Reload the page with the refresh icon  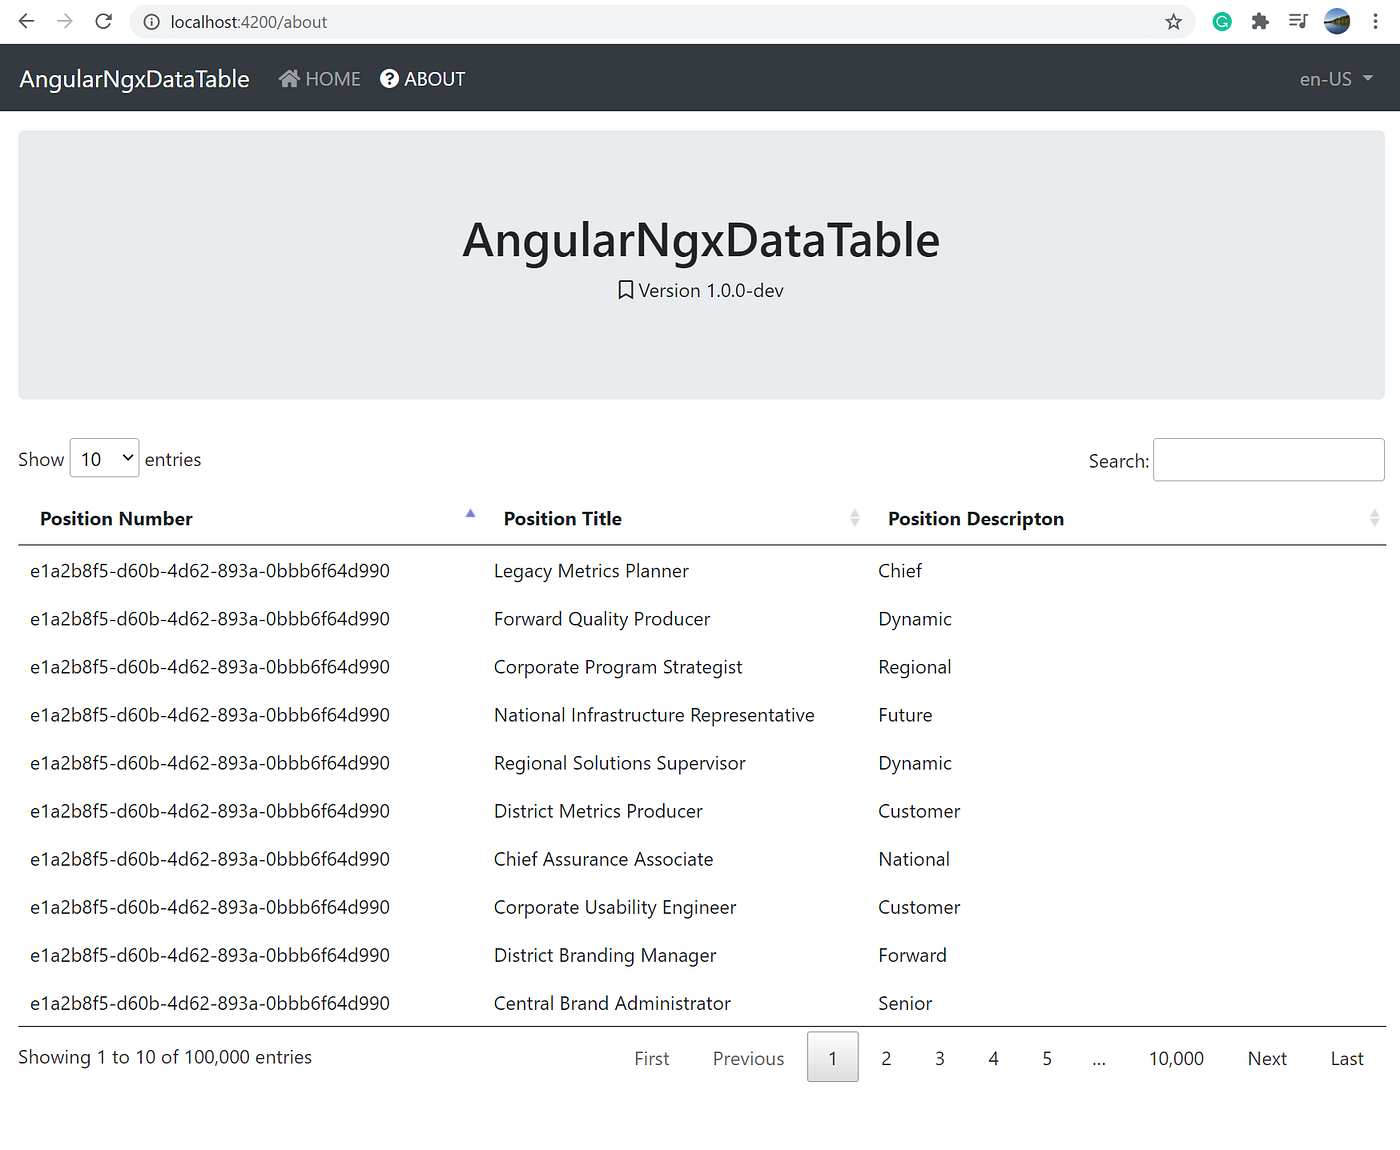[x=103, y=21]
